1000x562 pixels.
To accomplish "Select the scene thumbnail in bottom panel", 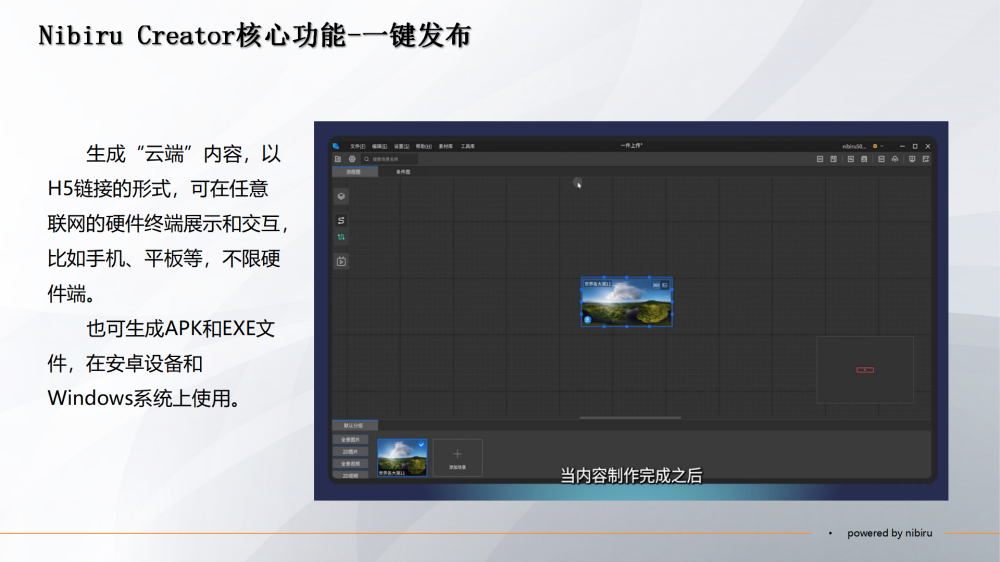I will pos(402,457).
